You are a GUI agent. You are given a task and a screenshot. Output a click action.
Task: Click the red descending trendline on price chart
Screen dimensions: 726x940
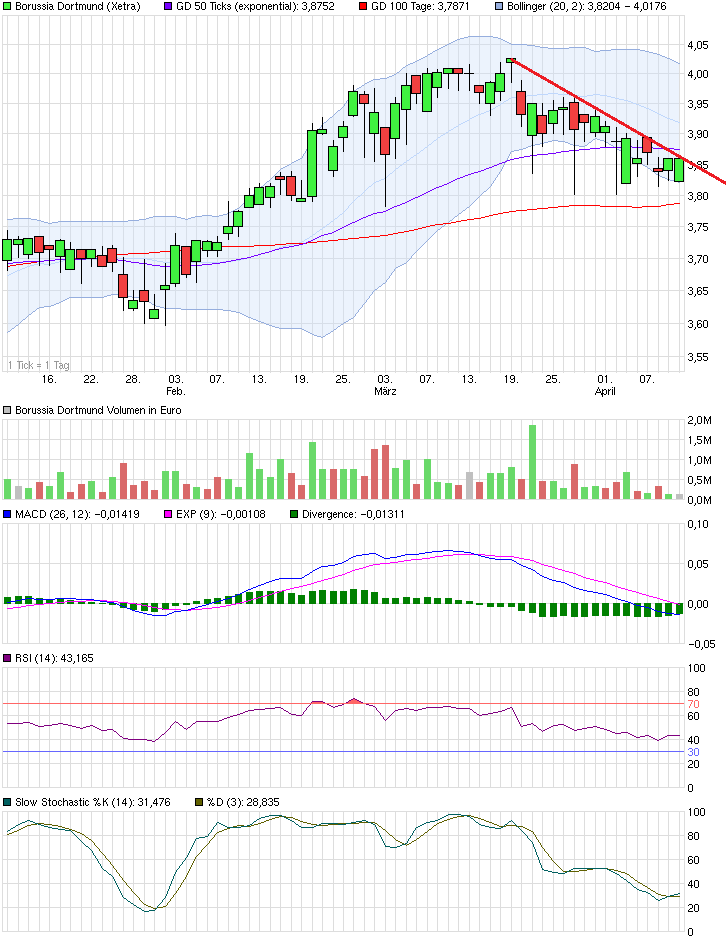[617, 121]
